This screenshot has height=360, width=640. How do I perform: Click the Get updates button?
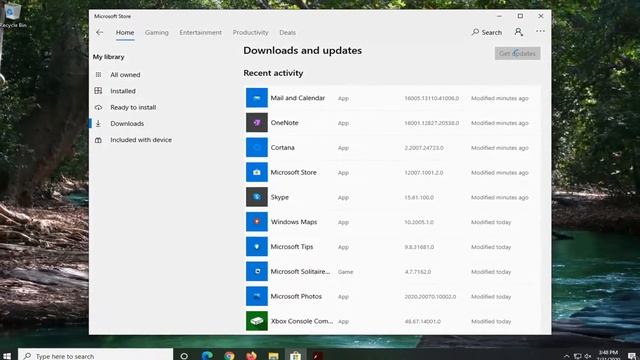518,53
